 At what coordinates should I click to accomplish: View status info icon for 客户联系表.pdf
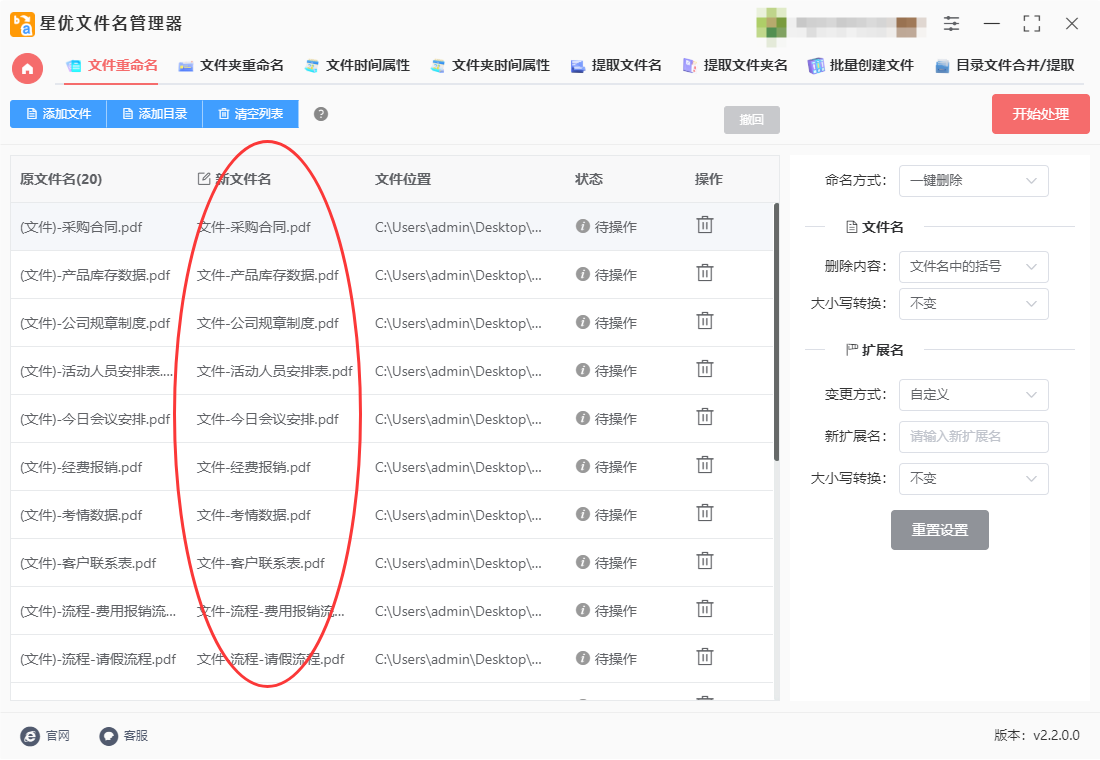[582, 562]
